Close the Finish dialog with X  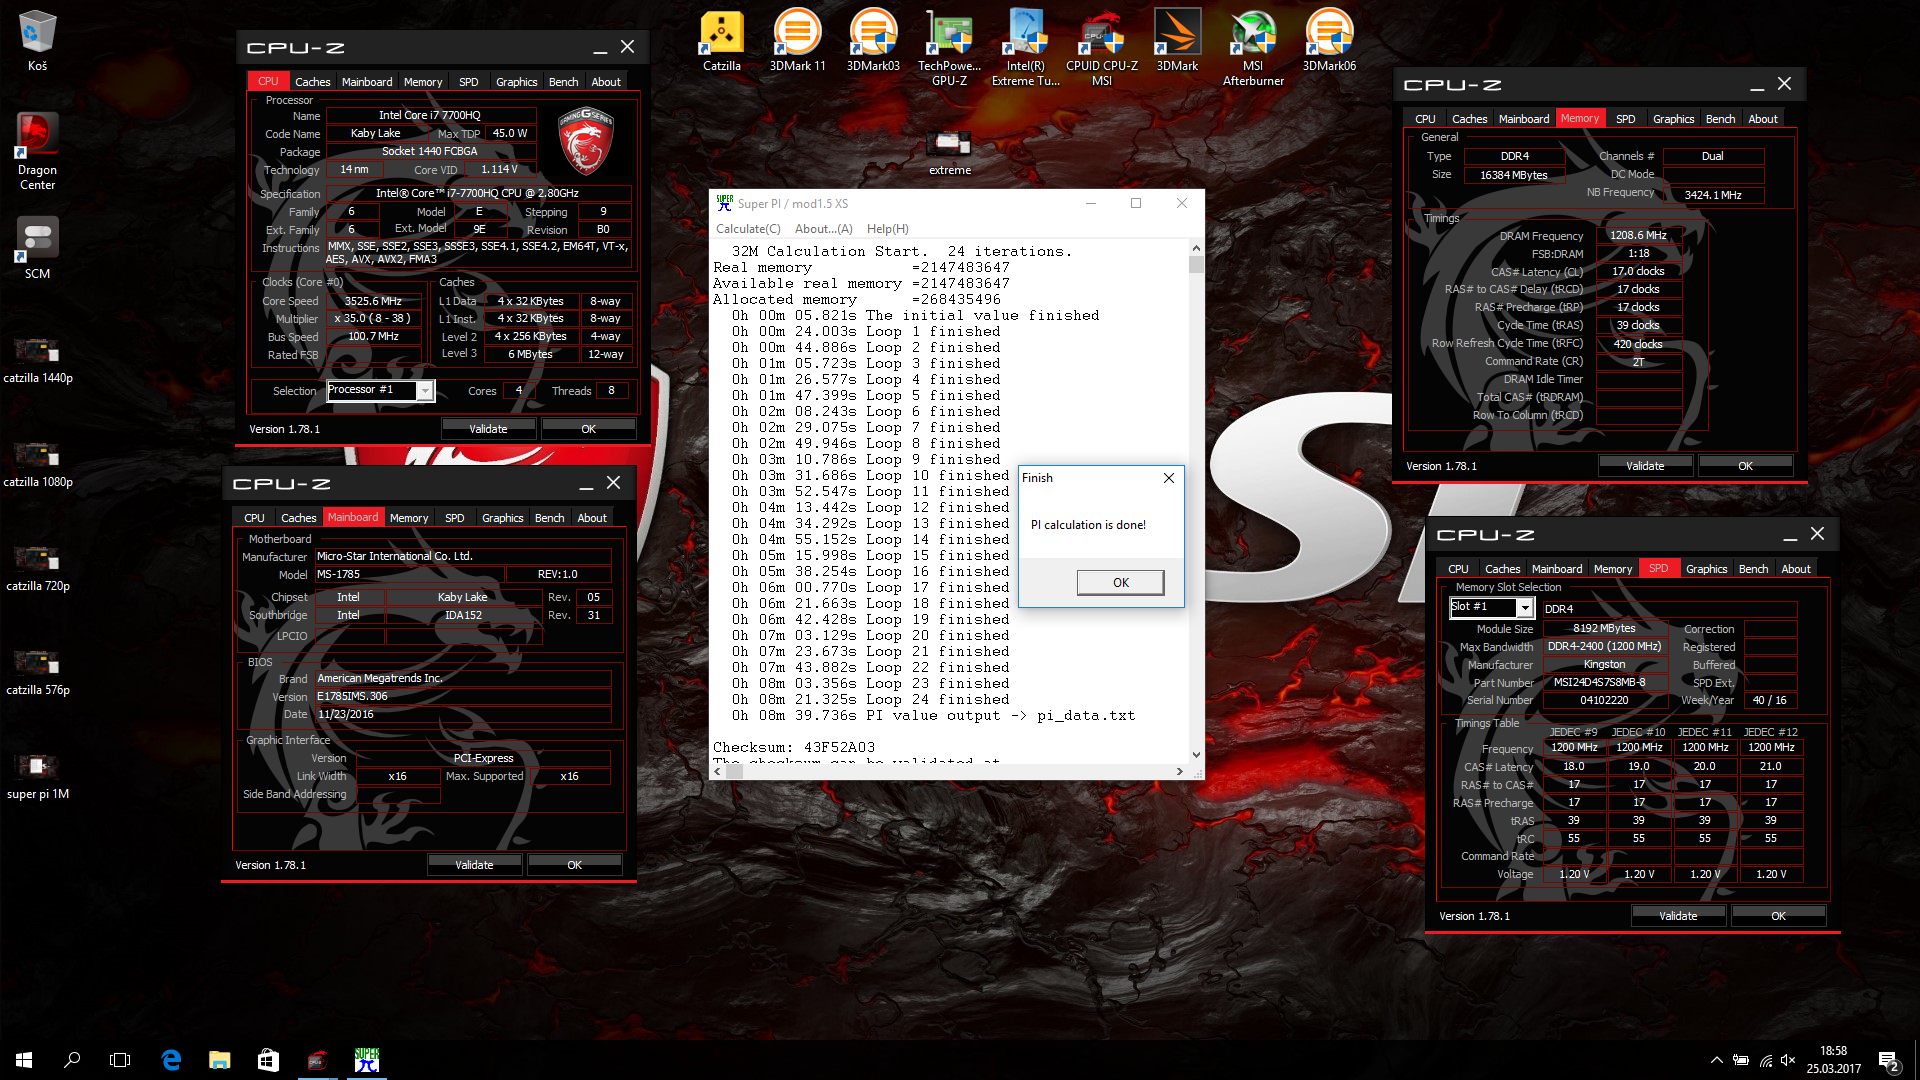click(1168, 478)
